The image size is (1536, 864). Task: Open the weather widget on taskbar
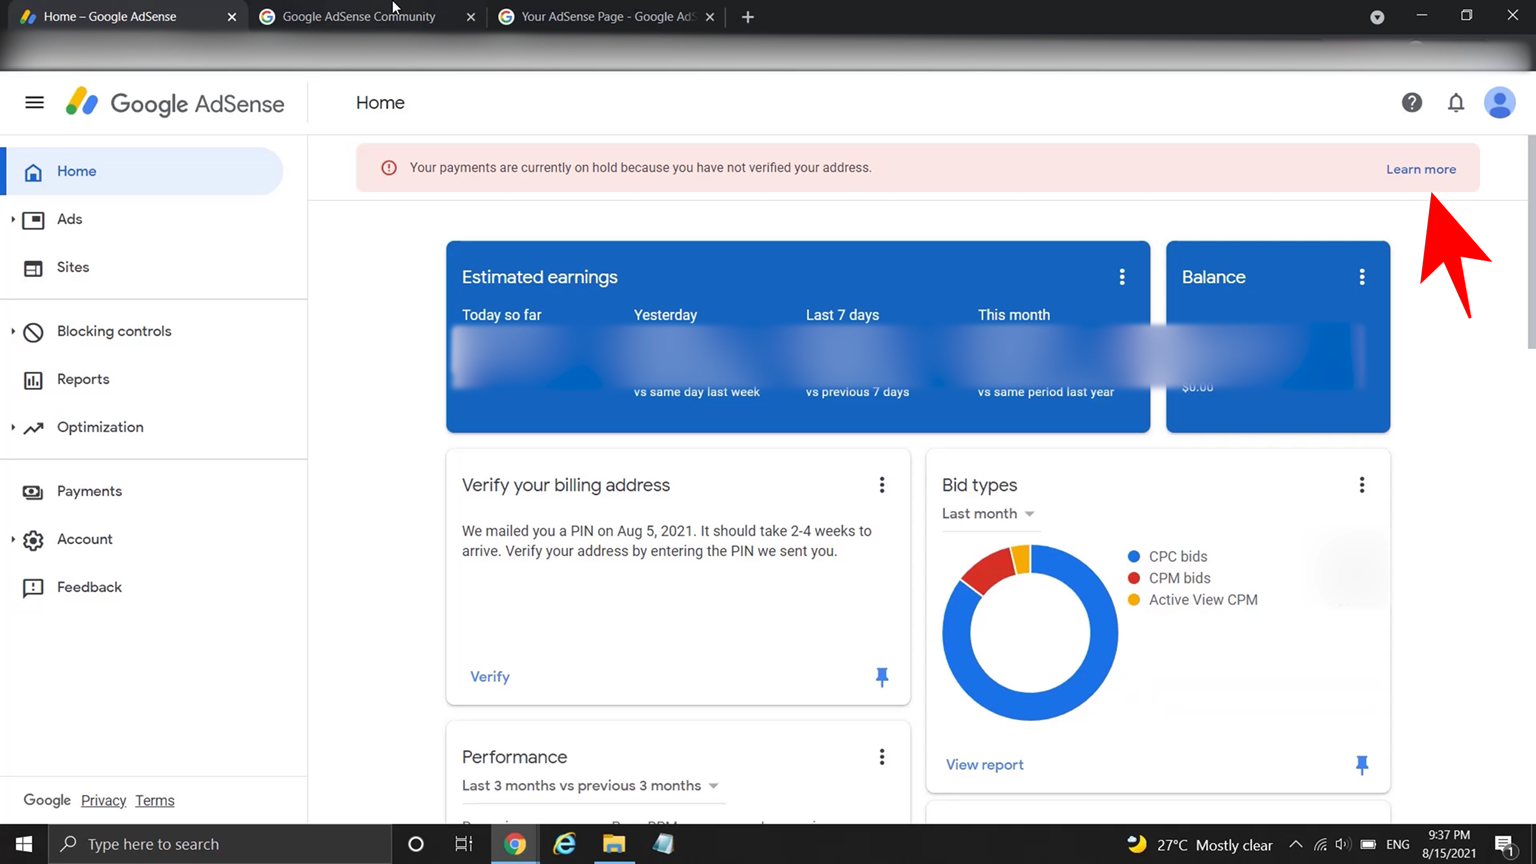[1200, 844]
